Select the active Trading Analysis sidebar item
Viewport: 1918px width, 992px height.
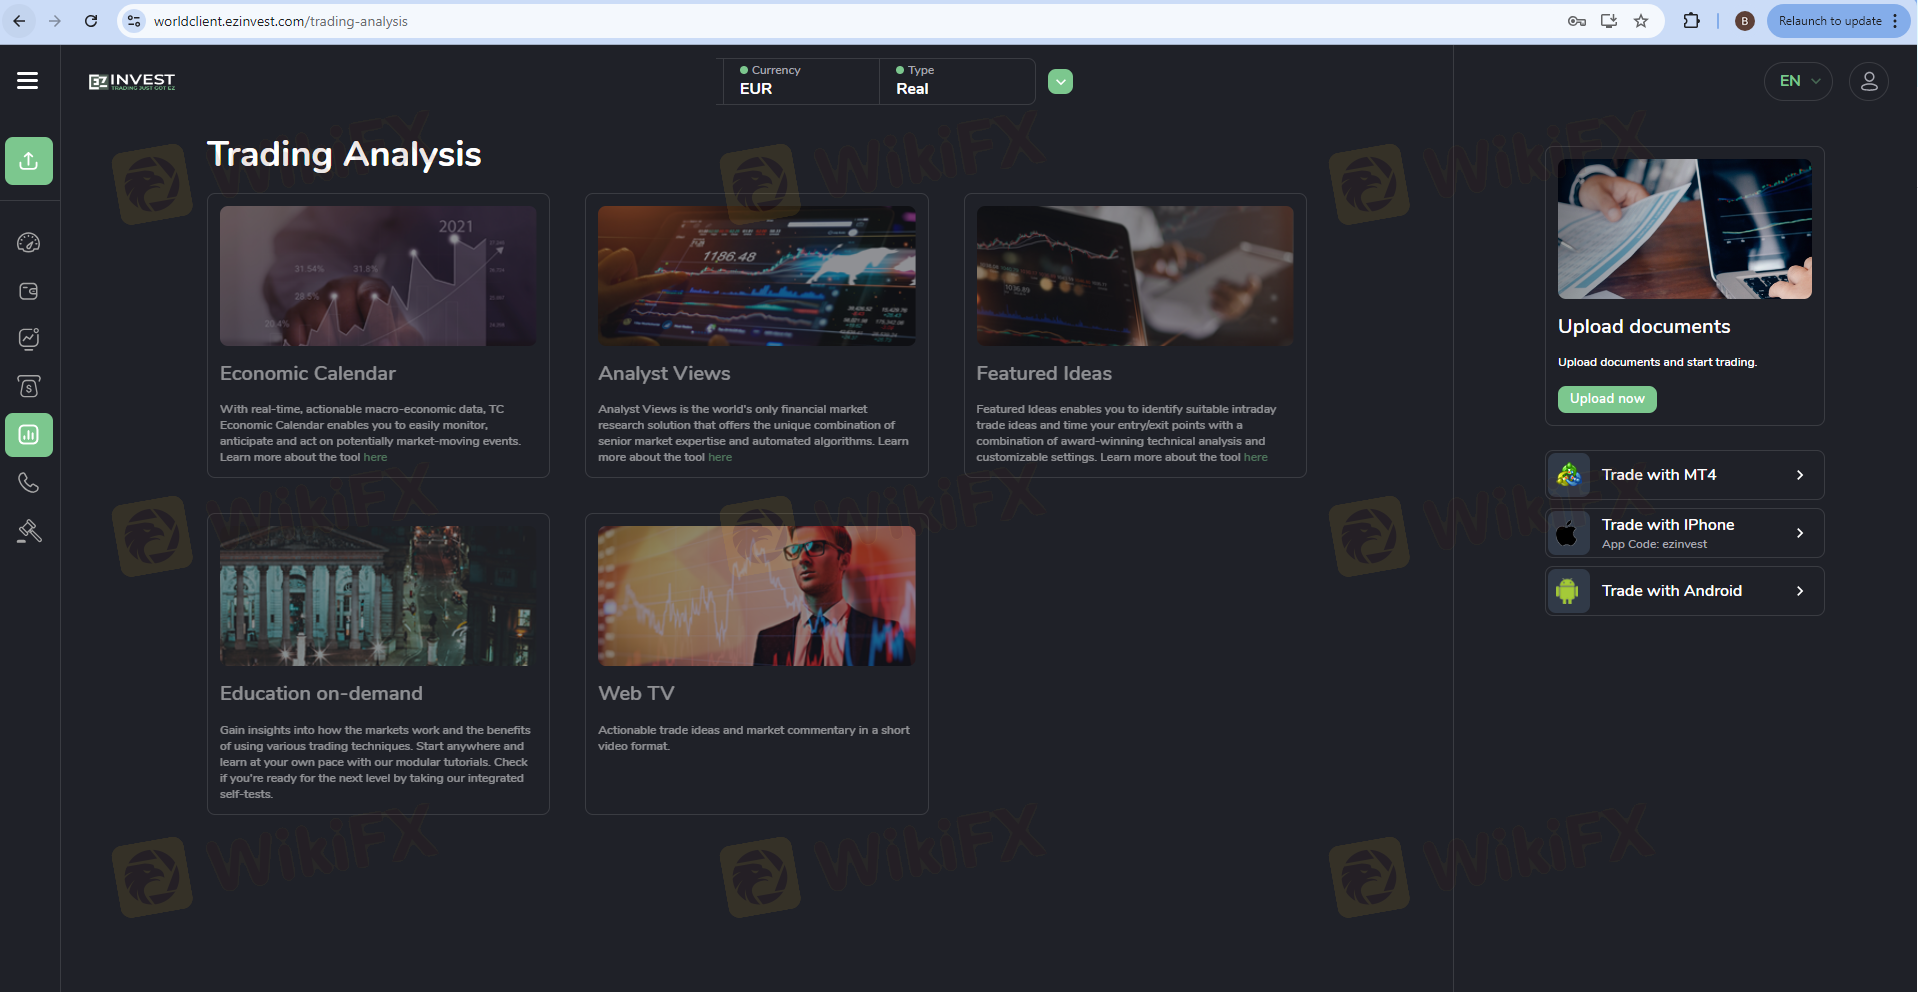(29, 435)
